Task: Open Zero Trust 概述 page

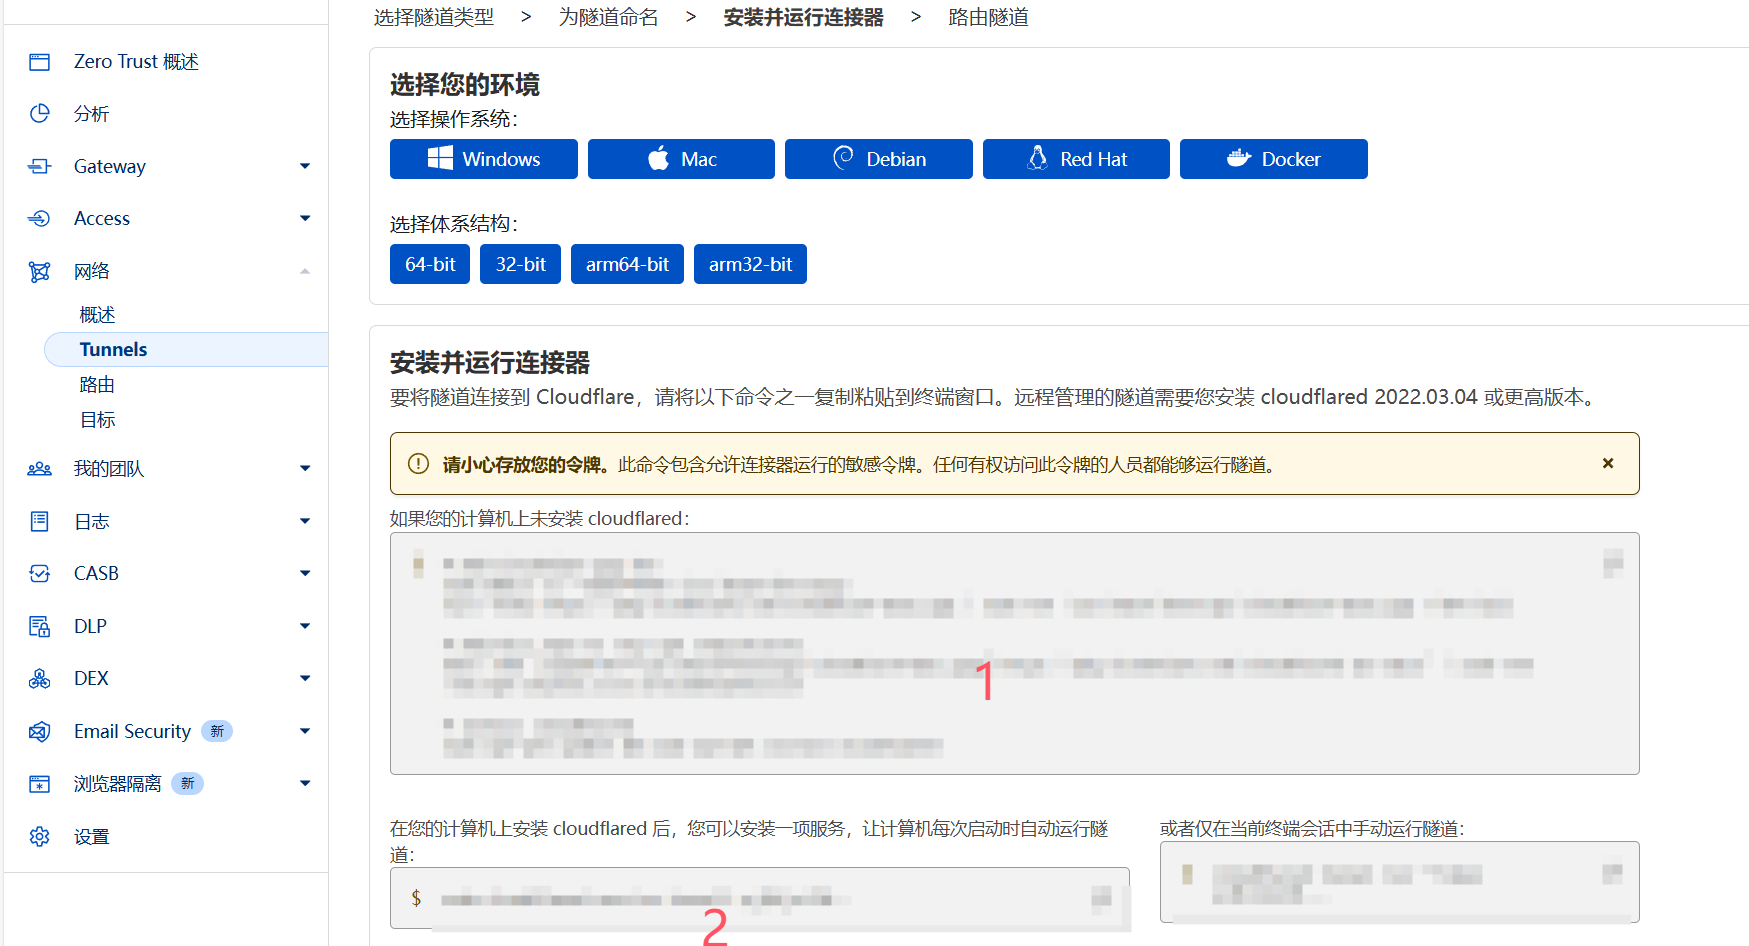Action: click(x=136, y=62)
